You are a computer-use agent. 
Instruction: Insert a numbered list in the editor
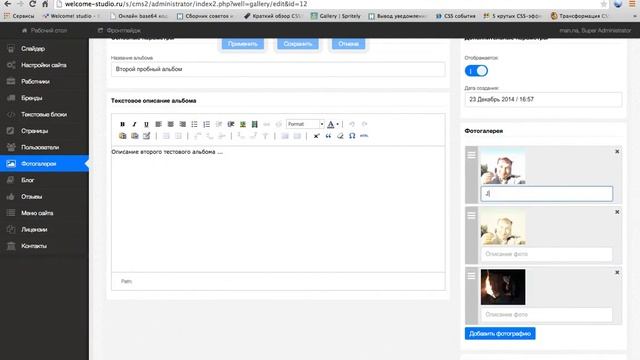(x=207, y=124)
